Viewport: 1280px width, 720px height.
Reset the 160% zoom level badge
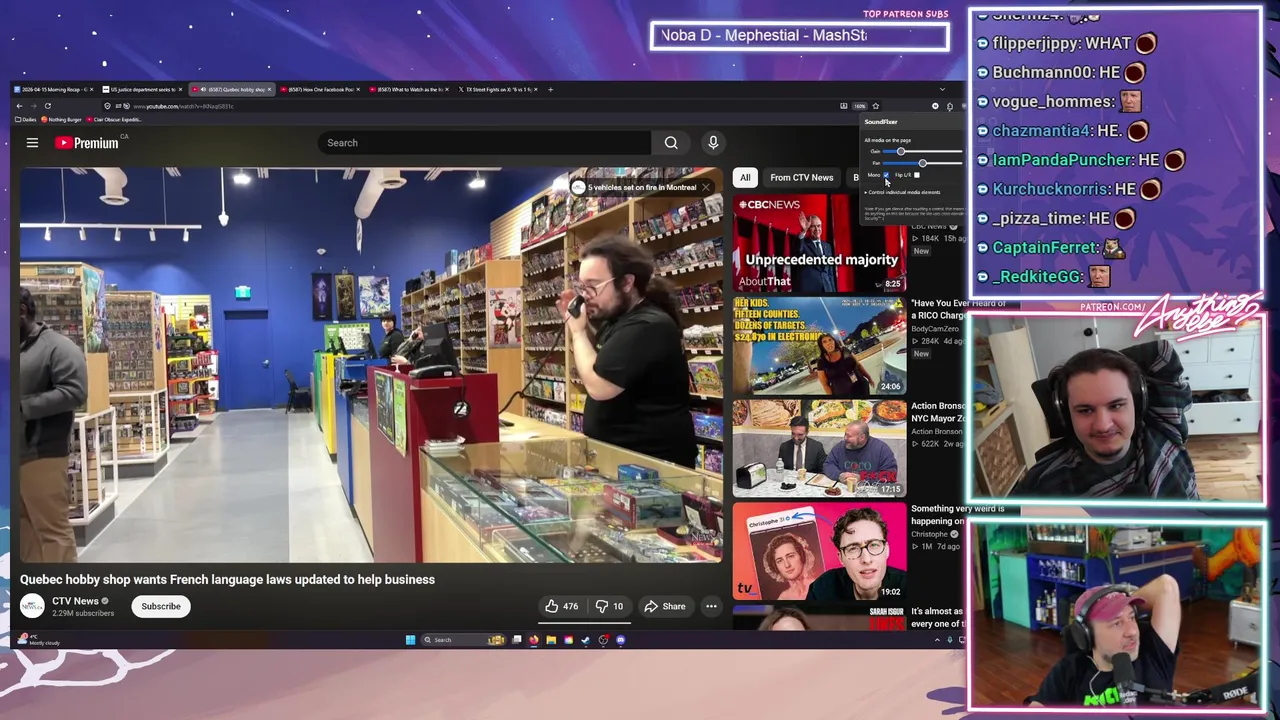tap(860, 106)
